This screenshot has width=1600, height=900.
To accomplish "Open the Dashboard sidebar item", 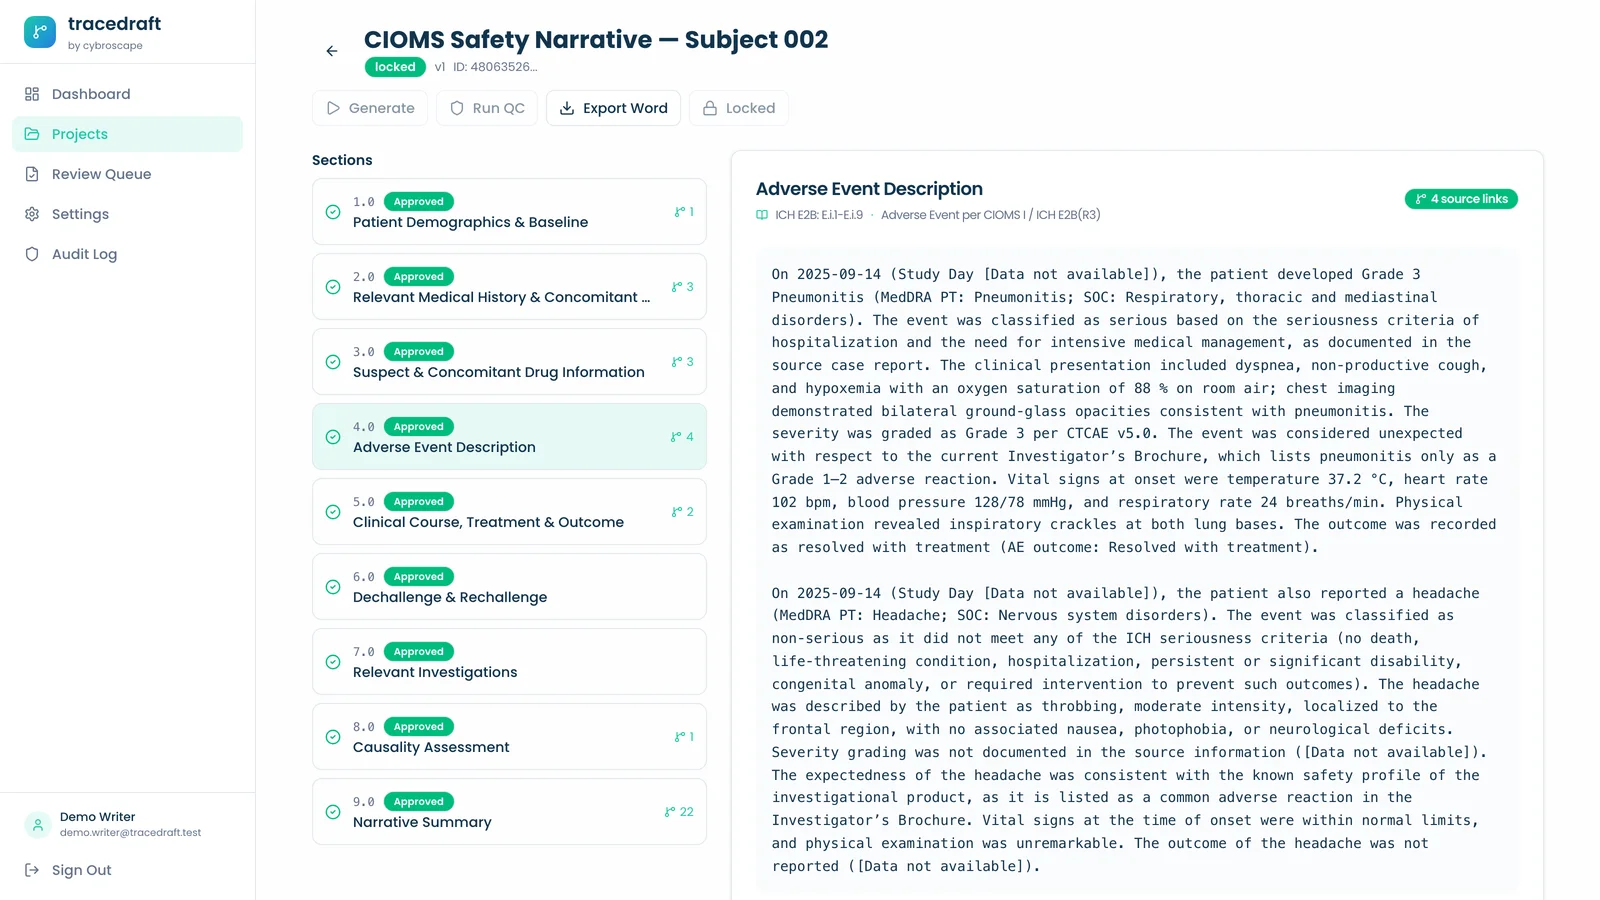I will [x=127, y=94].
